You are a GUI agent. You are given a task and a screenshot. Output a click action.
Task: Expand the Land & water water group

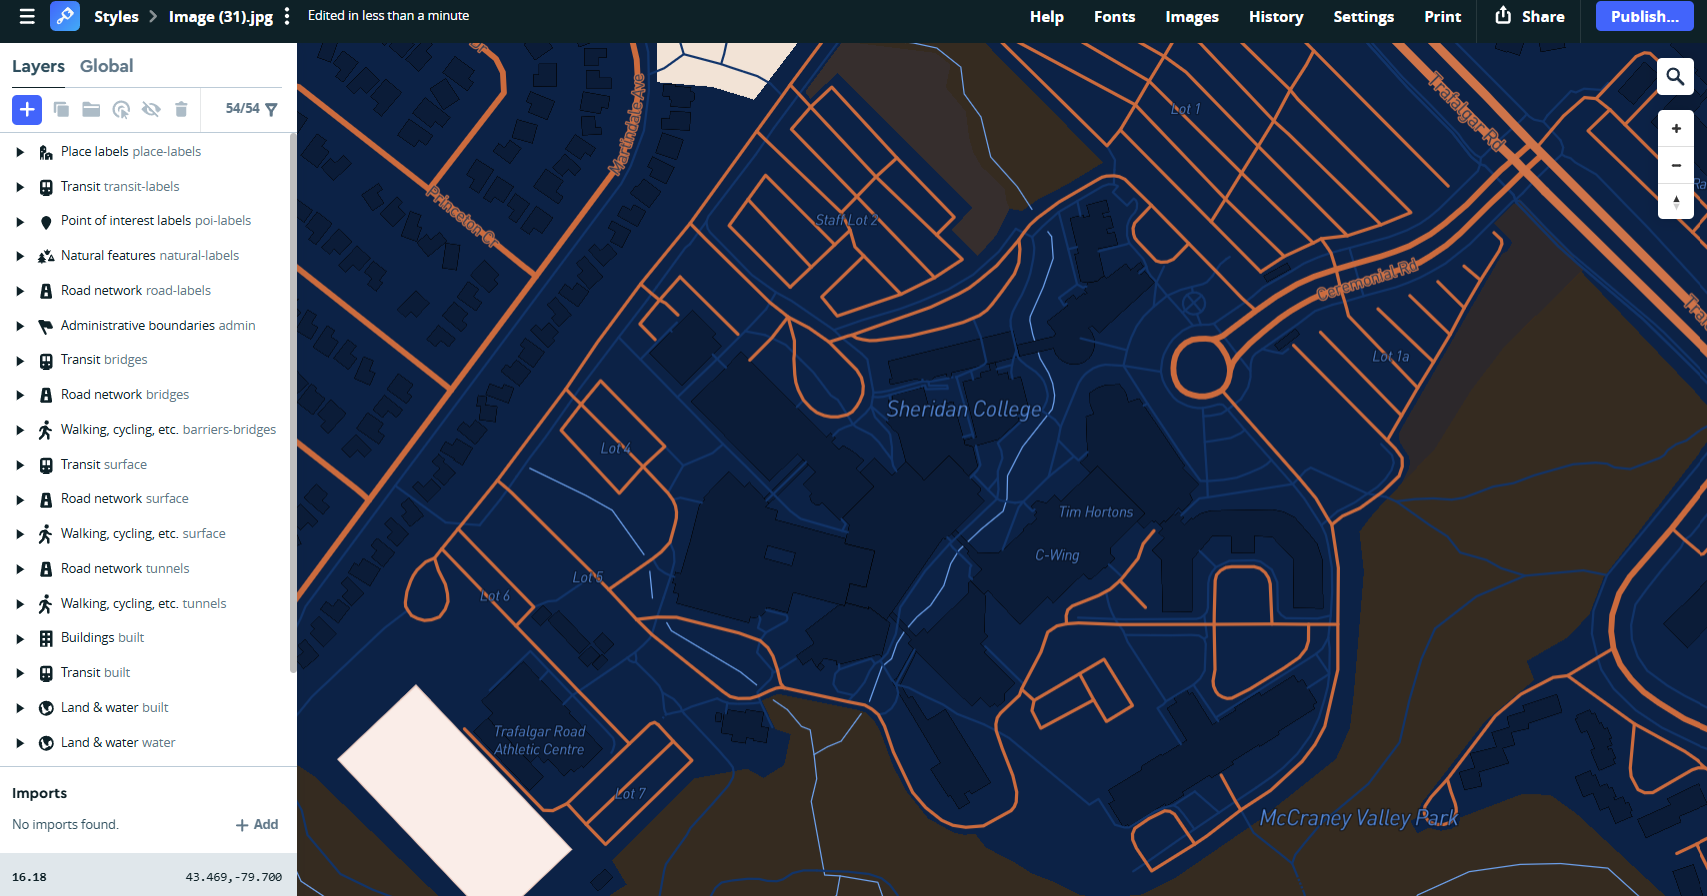(20, 743)
